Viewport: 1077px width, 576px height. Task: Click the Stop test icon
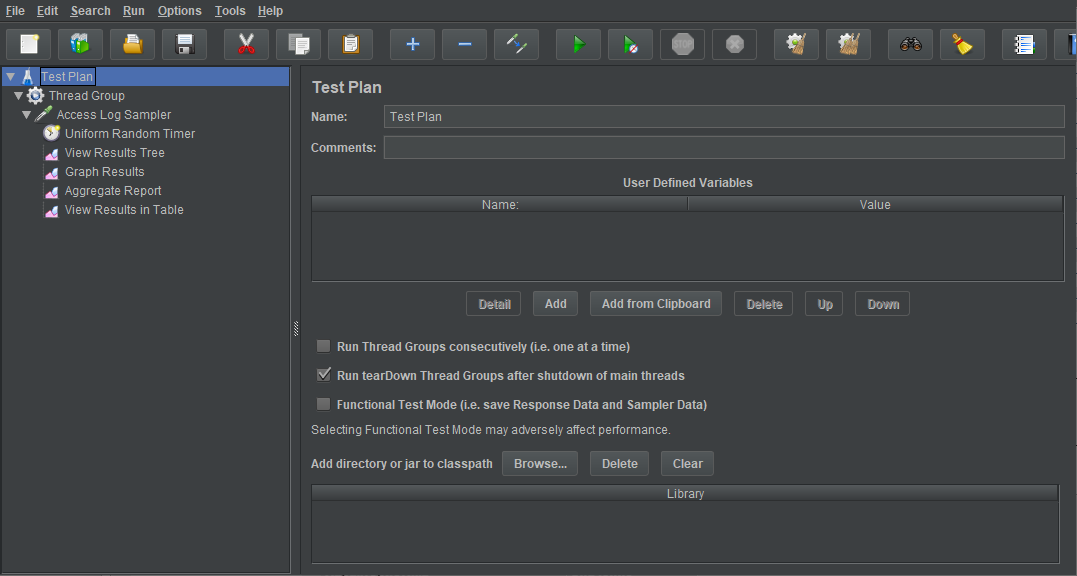point(683,45)
